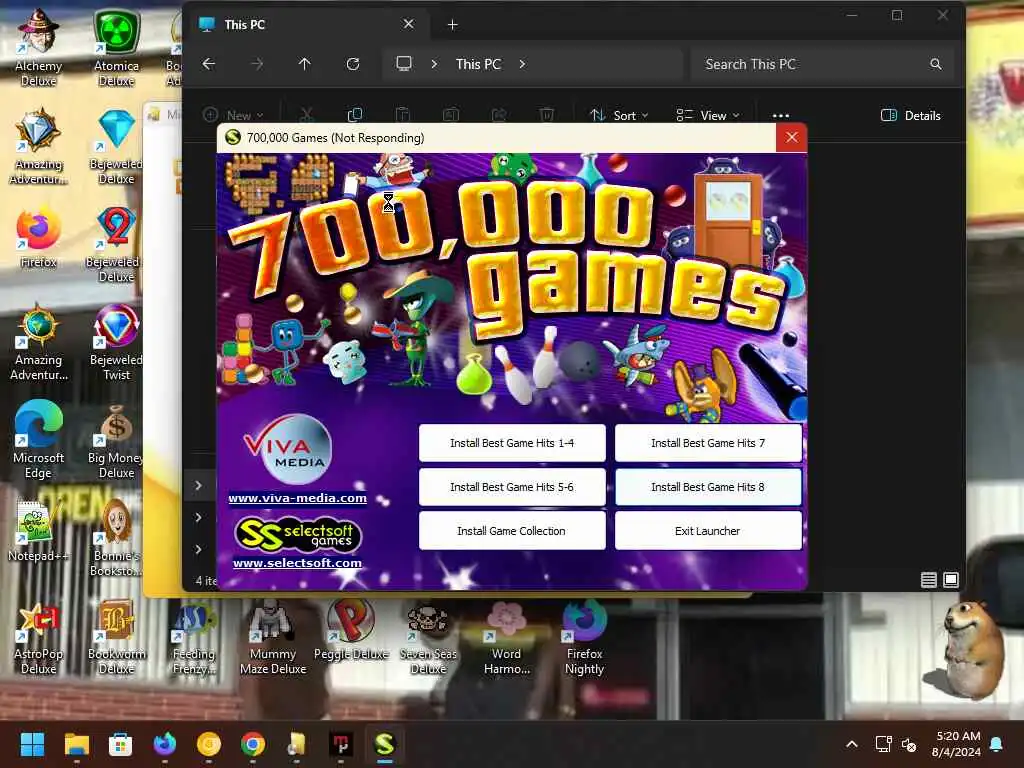This screenshot has width=1024, height=768.
Task: Open Microsoft Edge desktop shortcut
Action: click(x=39, y=439)
